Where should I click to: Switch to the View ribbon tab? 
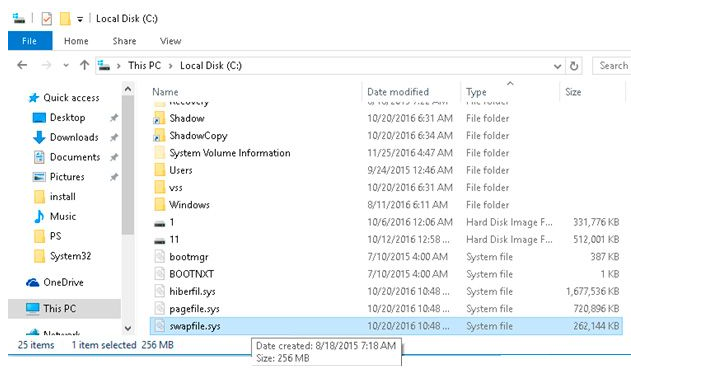[x=170, y=41]
